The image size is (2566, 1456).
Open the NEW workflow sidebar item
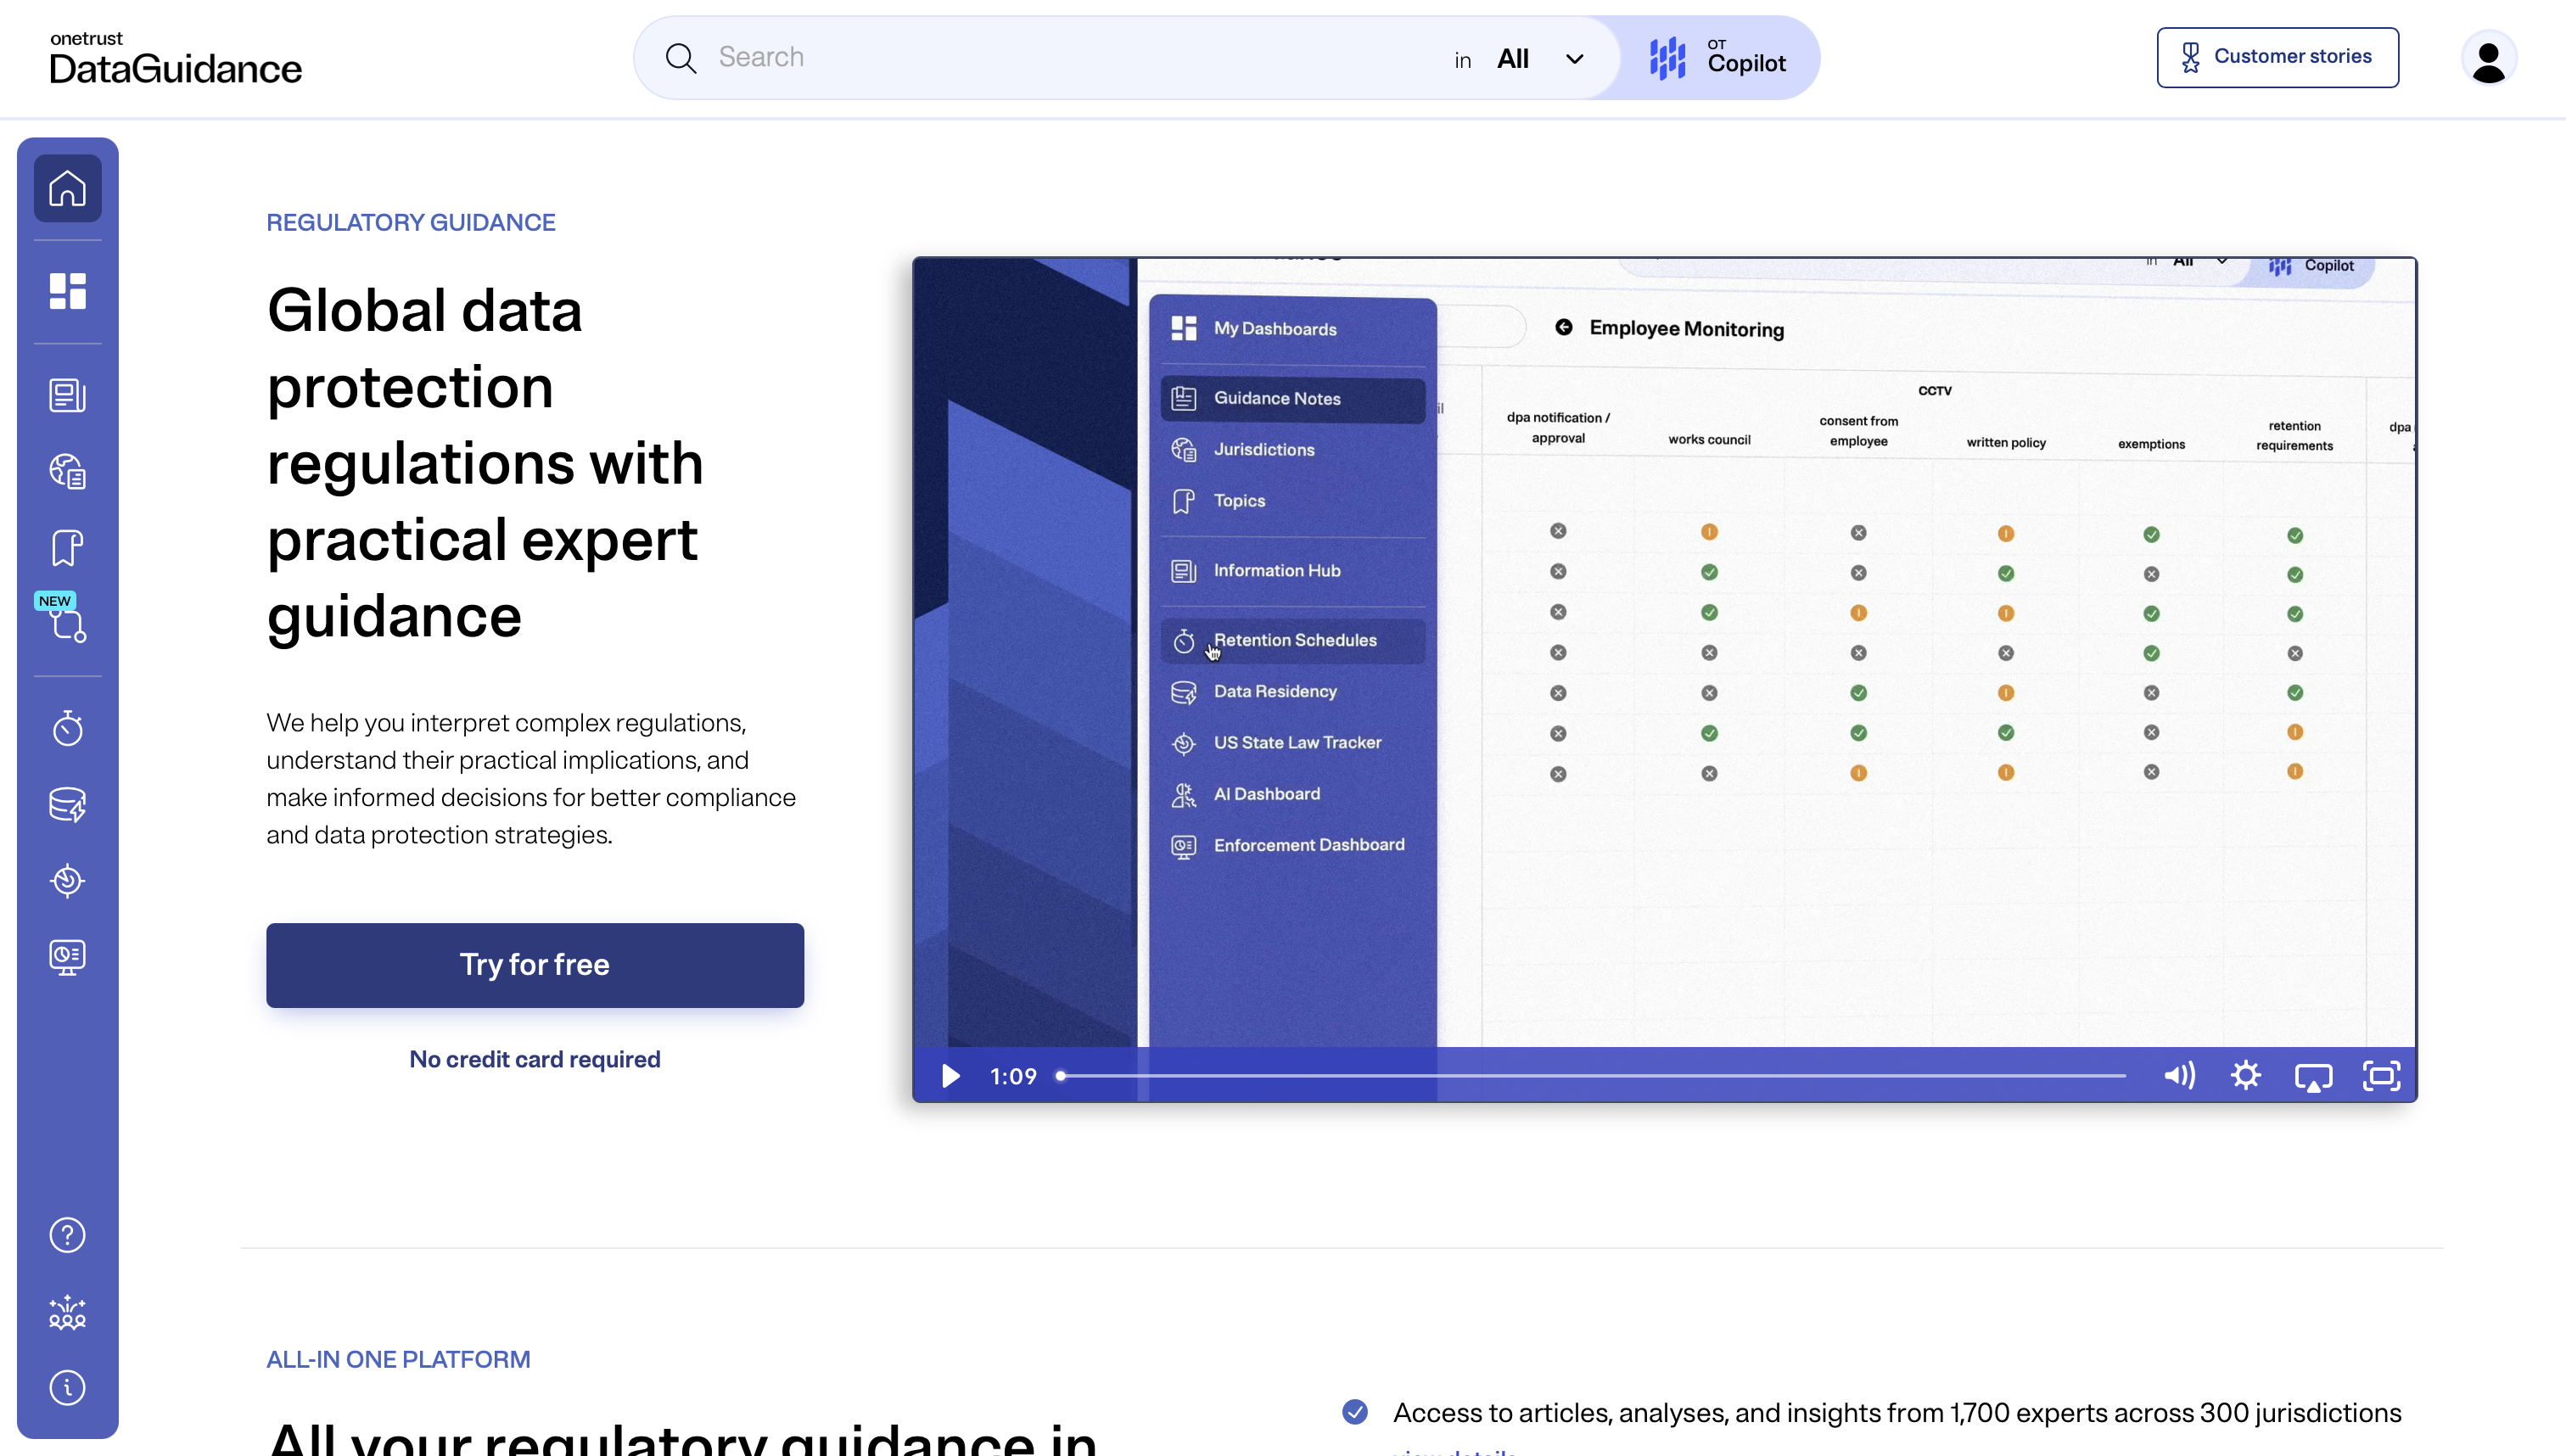(x=67, y=623)
